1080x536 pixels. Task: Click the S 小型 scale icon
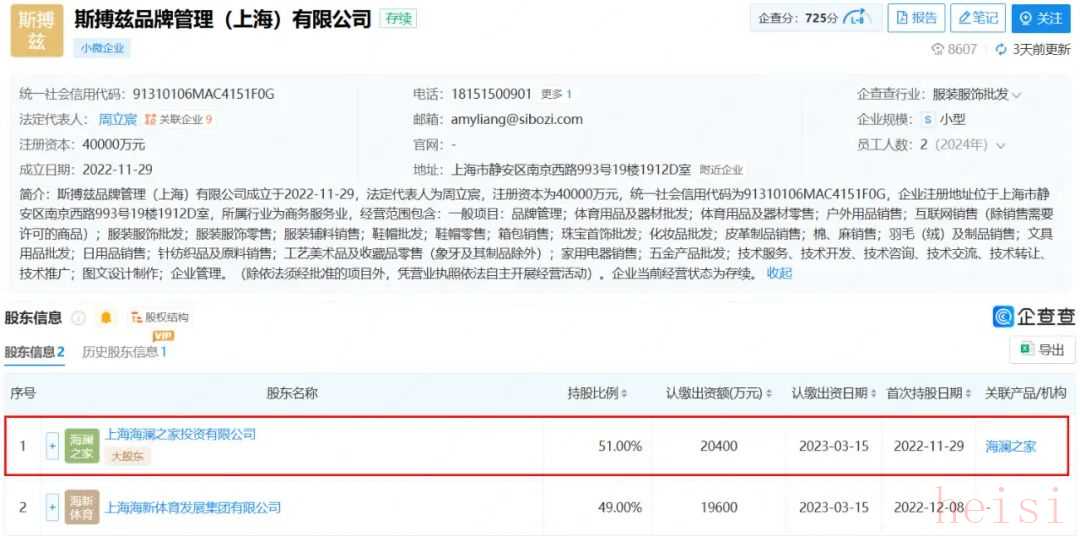928,120
